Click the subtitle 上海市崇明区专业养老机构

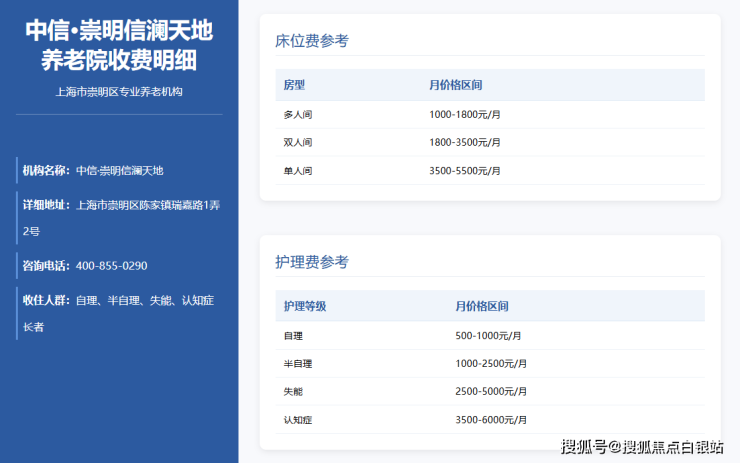pos(119,92)
